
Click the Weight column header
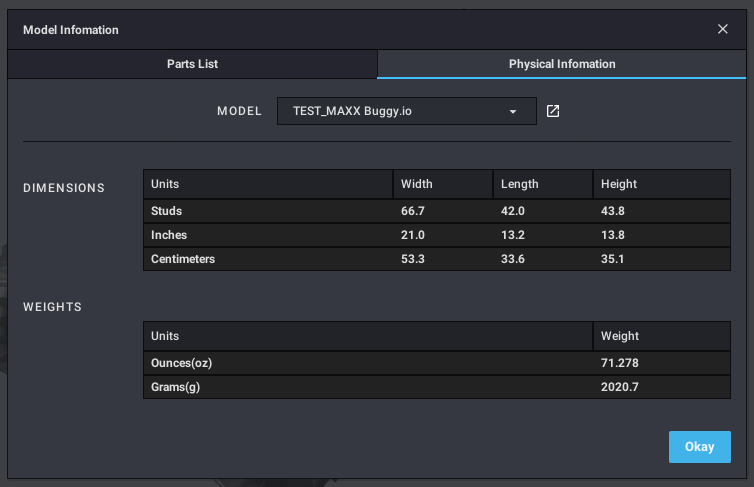coord(662,336)
